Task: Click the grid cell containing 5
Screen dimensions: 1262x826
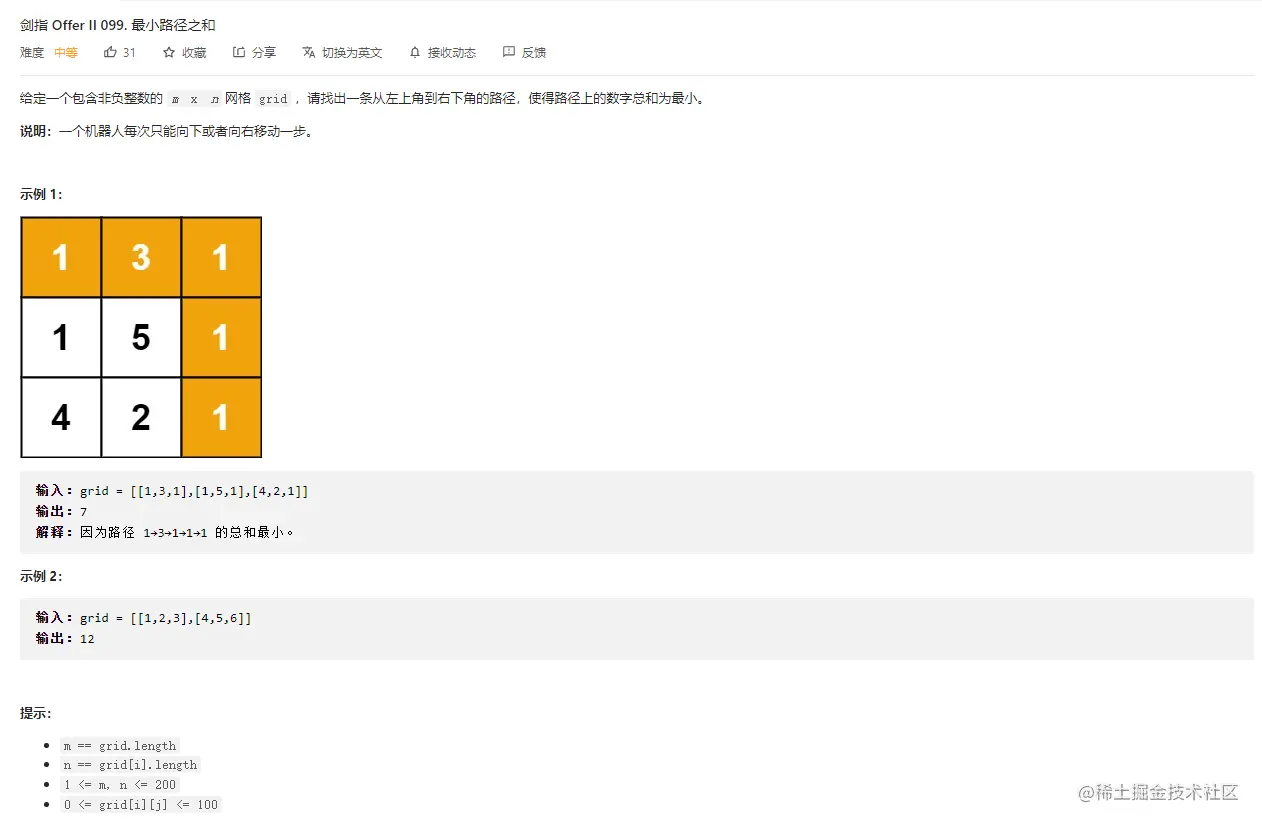Action: click(x=140, y=337)
